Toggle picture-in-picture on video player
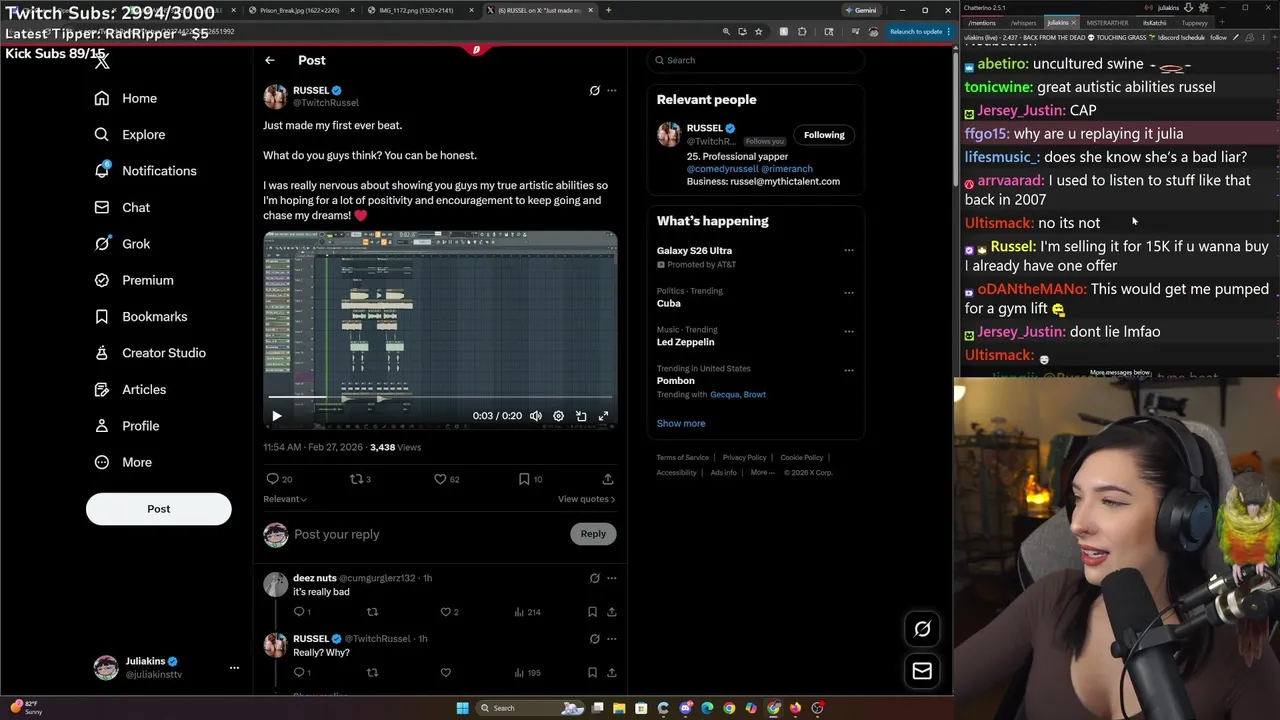Viewport: 1280px width, 720px height. 581,416
